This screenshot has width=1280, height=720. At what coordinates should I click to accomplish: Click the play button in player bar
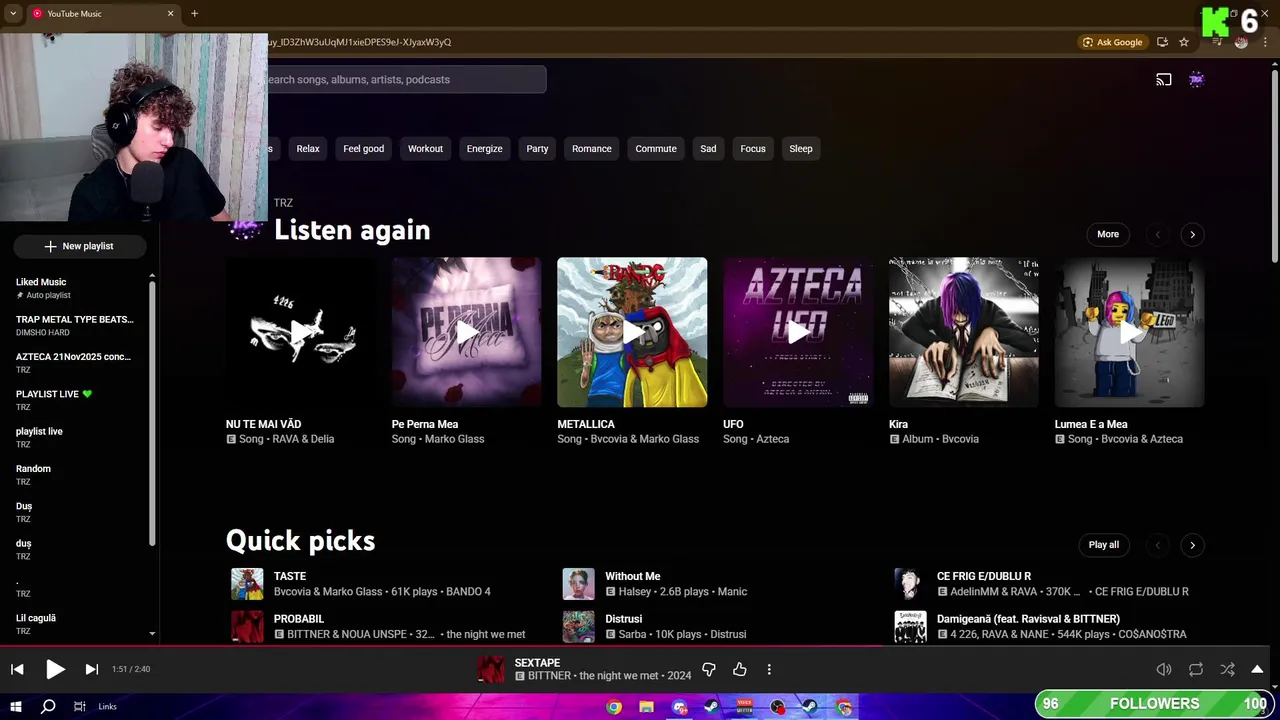pos(55,669)
